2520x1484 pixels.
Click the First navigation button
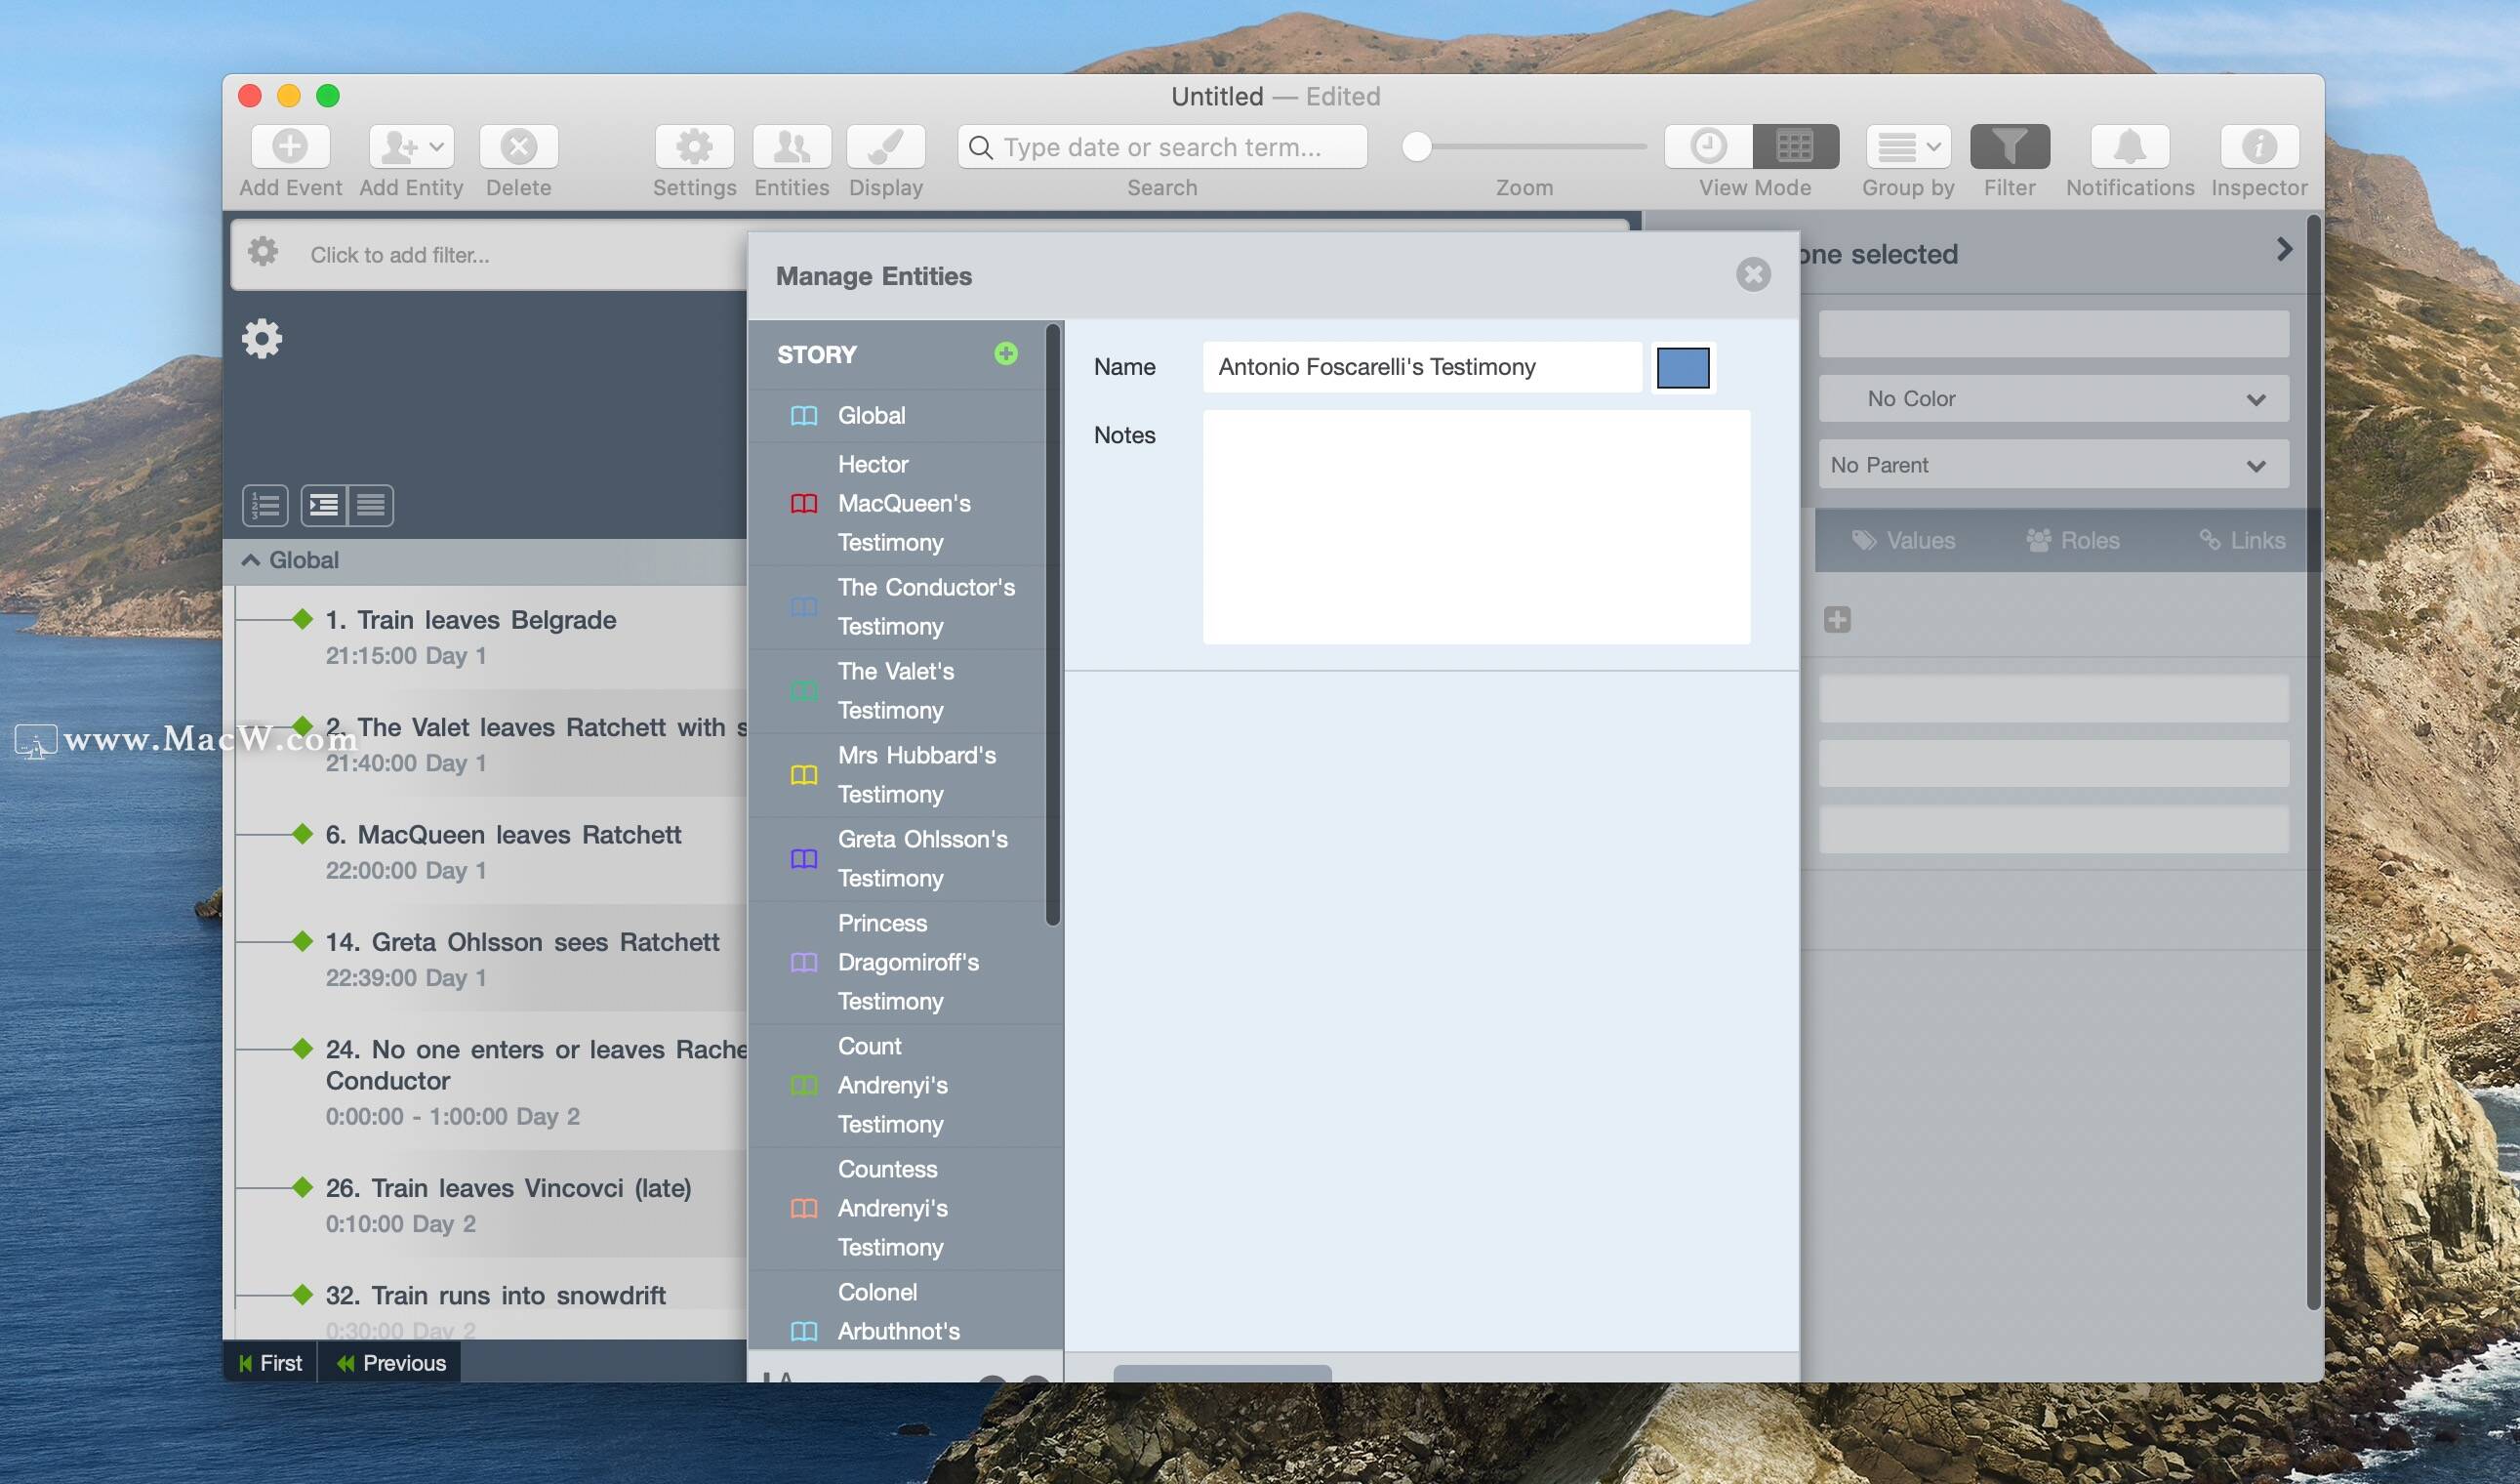pos(270,1363)
